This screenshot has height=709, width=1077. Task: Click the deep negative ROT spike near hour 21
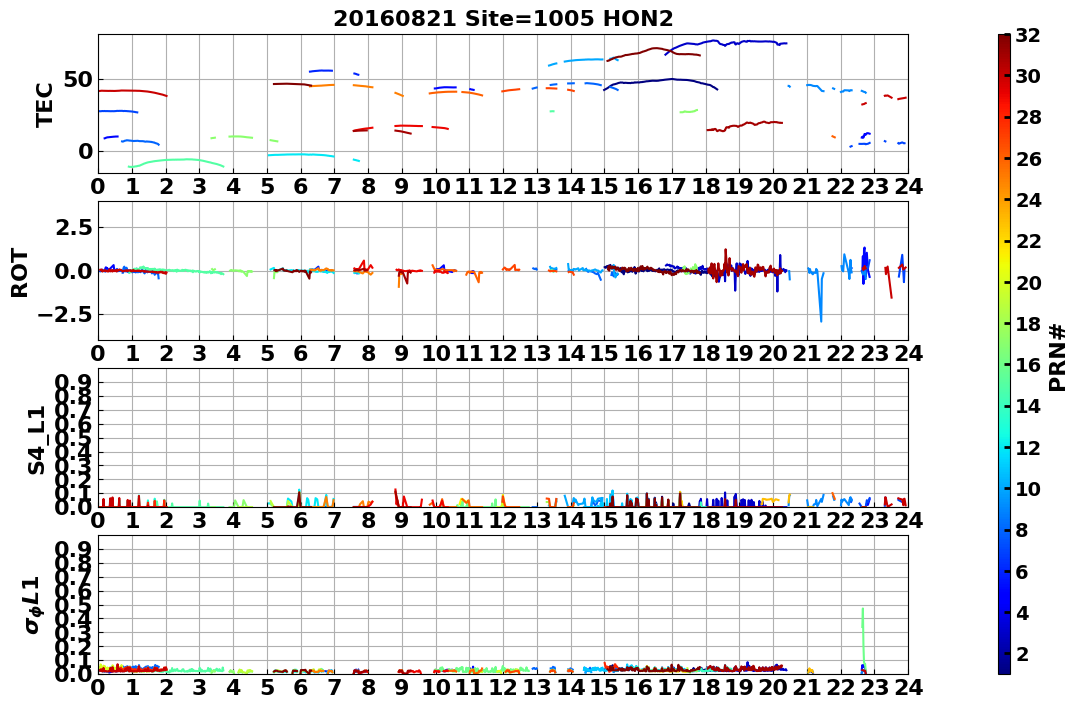pyautogui.click(x=820, y=297)
